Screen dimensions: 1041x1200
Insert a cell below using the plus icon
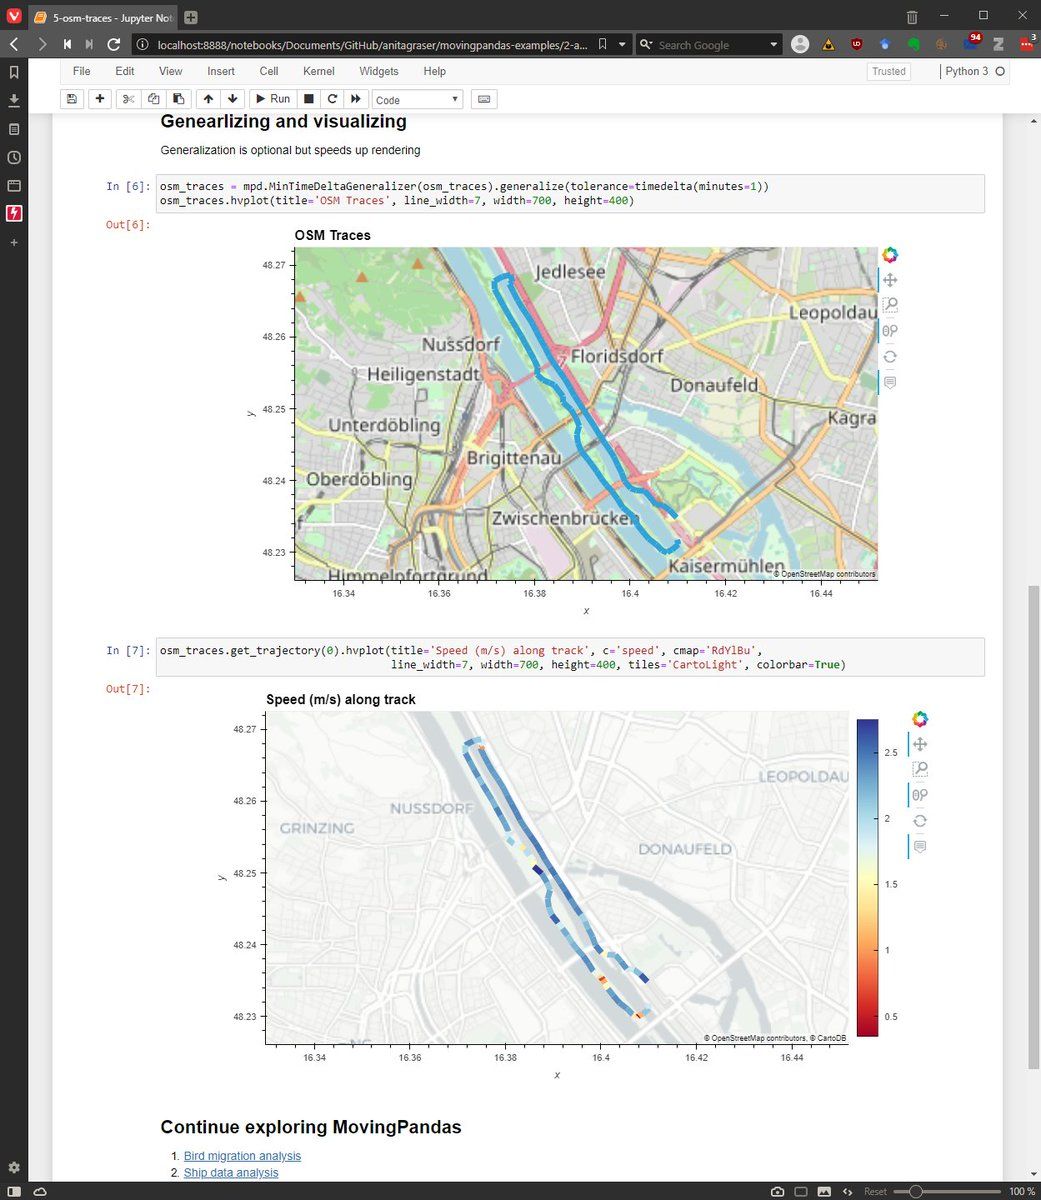99,99
